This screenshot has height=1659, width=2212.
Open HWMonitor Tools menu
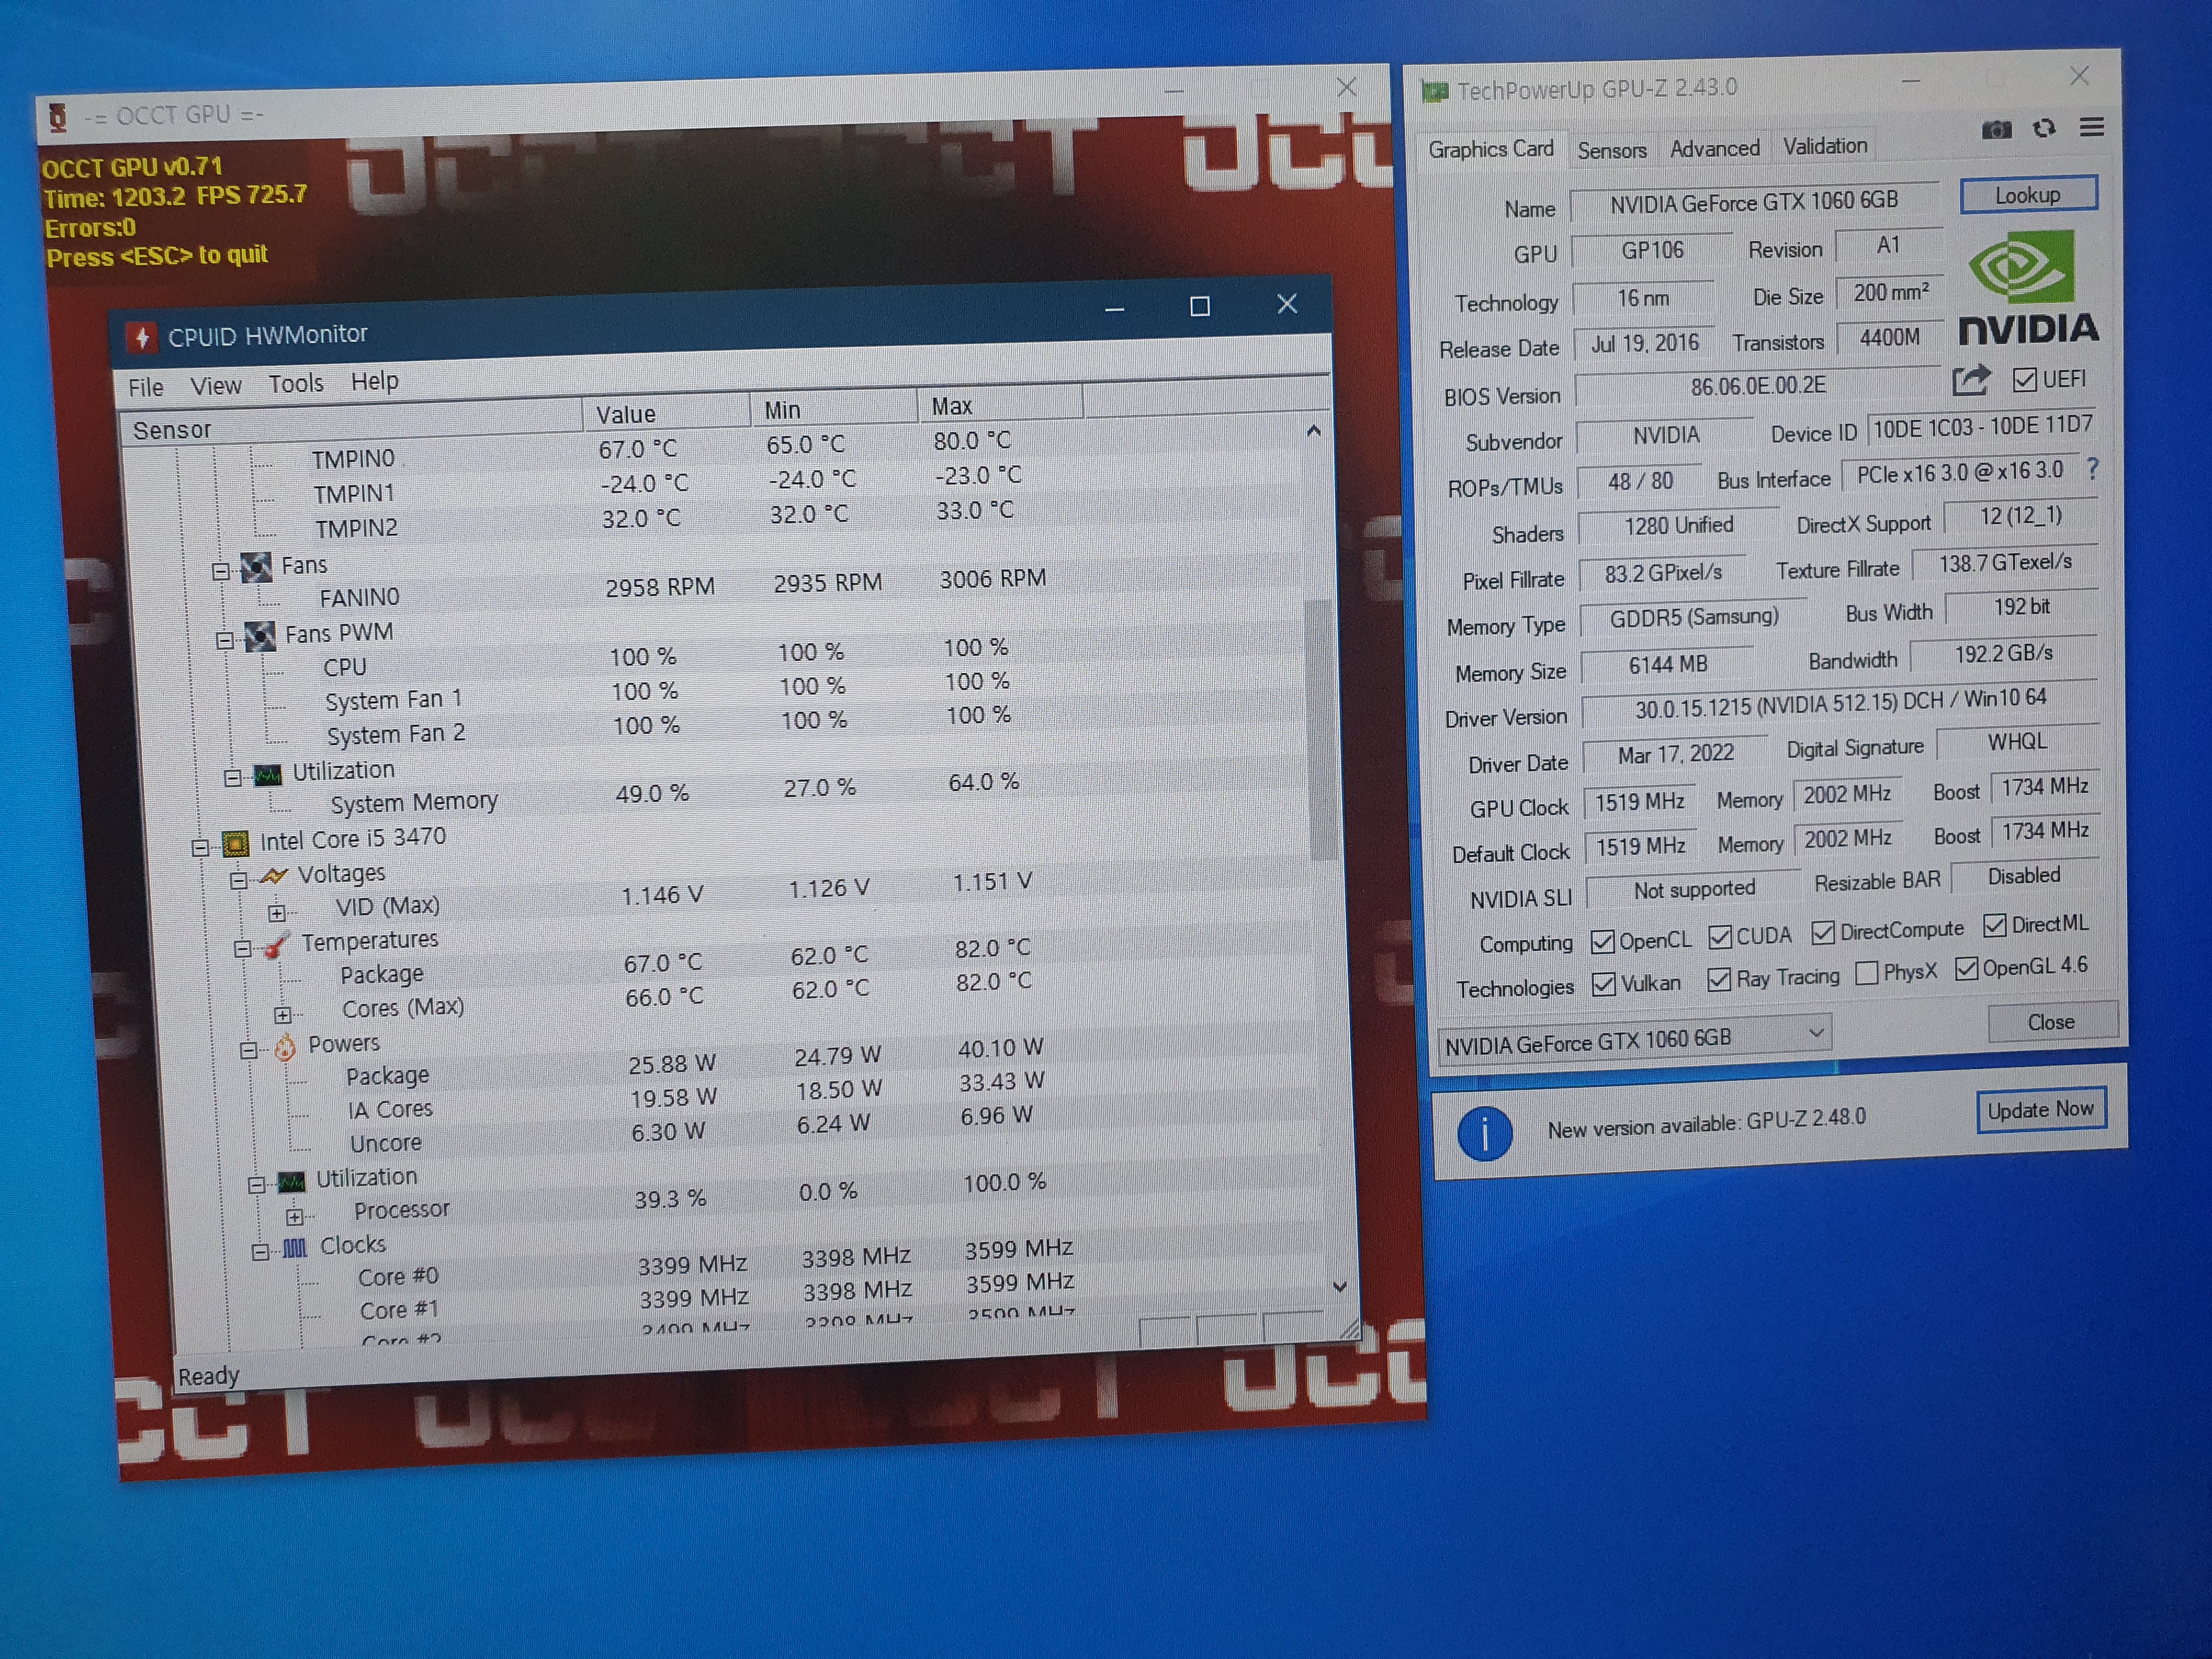click(x=296, y=383)
